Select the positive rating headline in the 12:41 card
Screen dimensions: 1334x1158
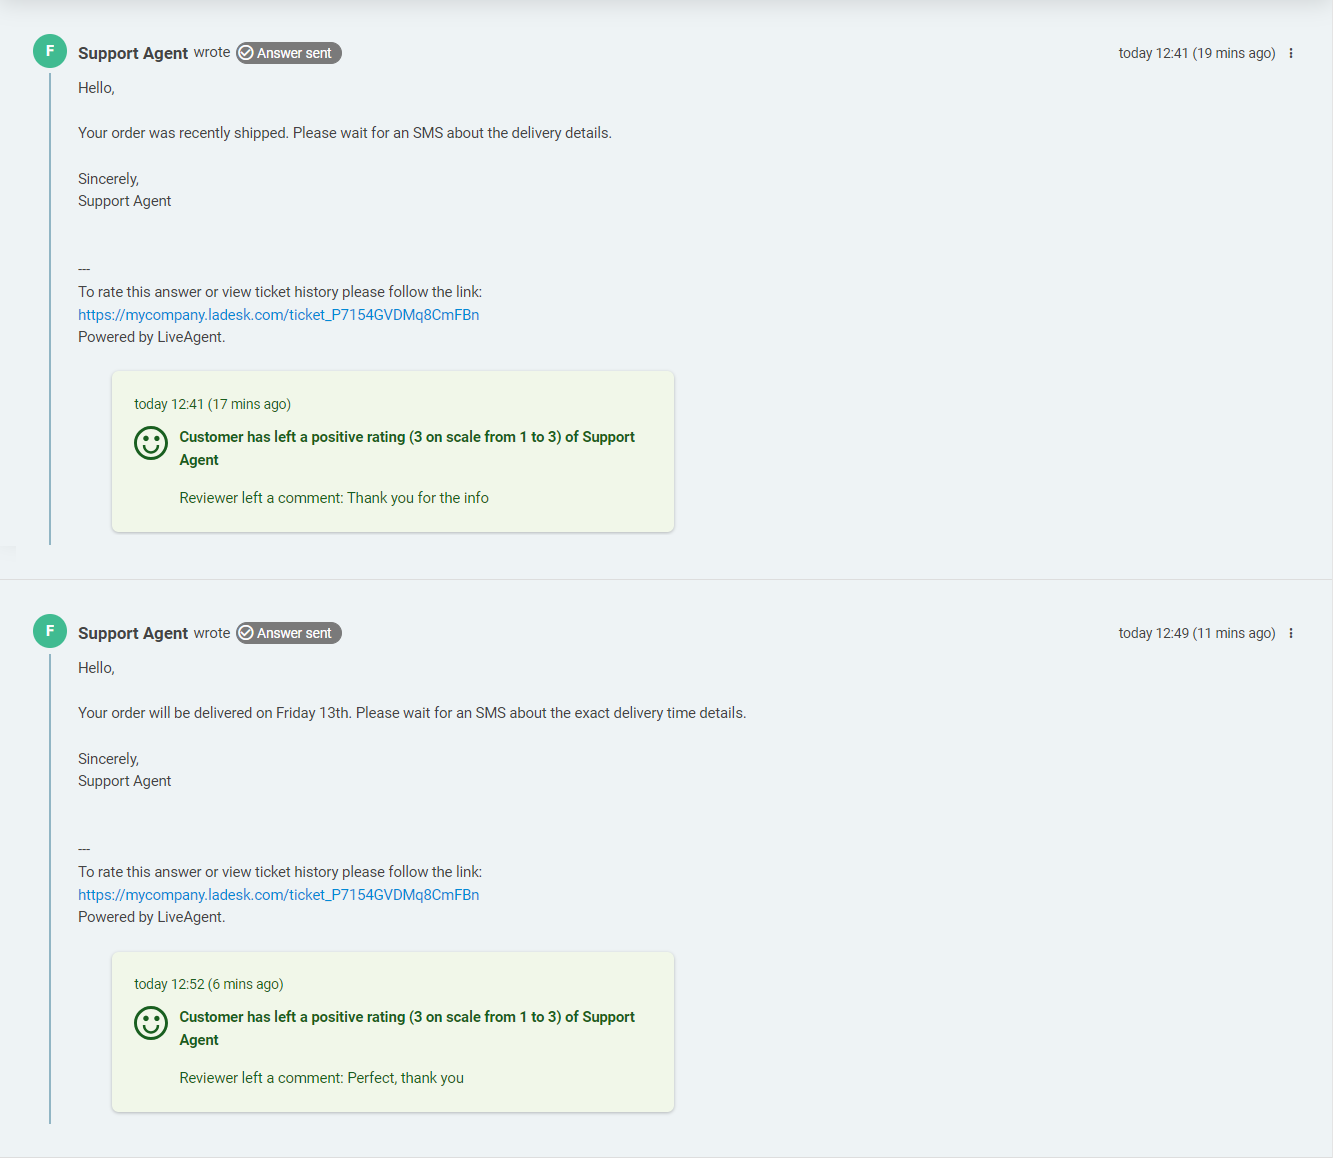(x=406, y=437)
